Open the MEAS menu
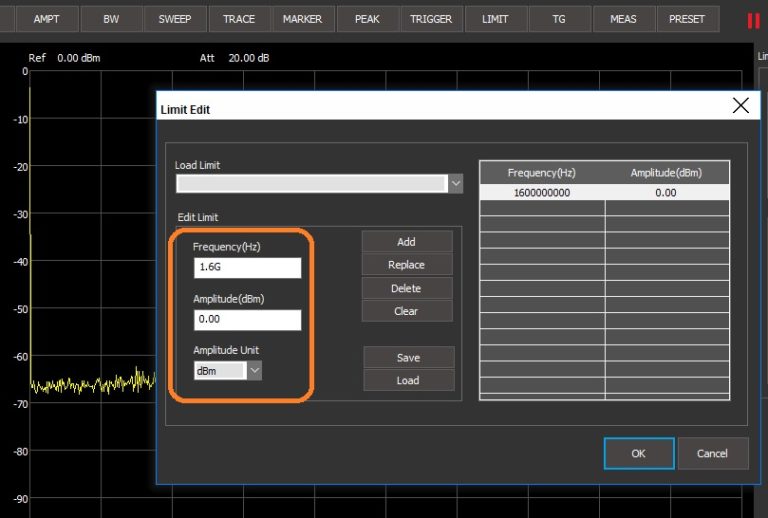768x518 pixels. (x=623, y=19)
